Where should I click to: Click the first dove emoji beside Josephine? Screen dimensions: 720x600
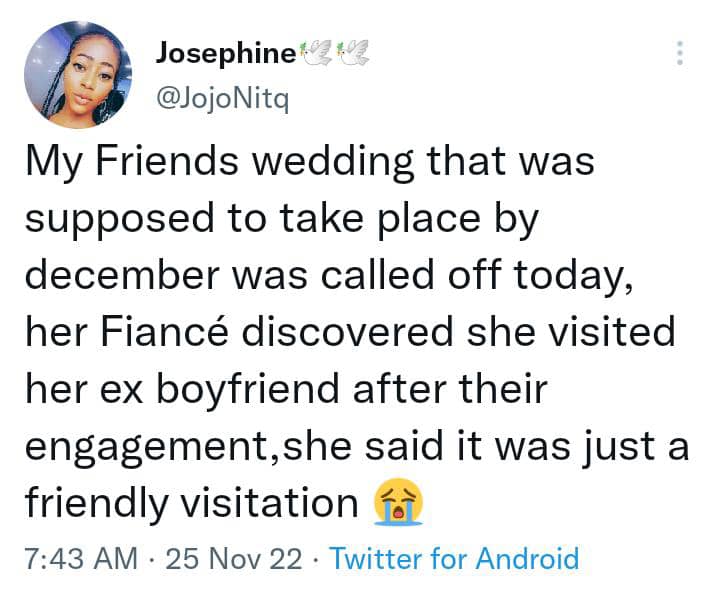pos(315,52)
